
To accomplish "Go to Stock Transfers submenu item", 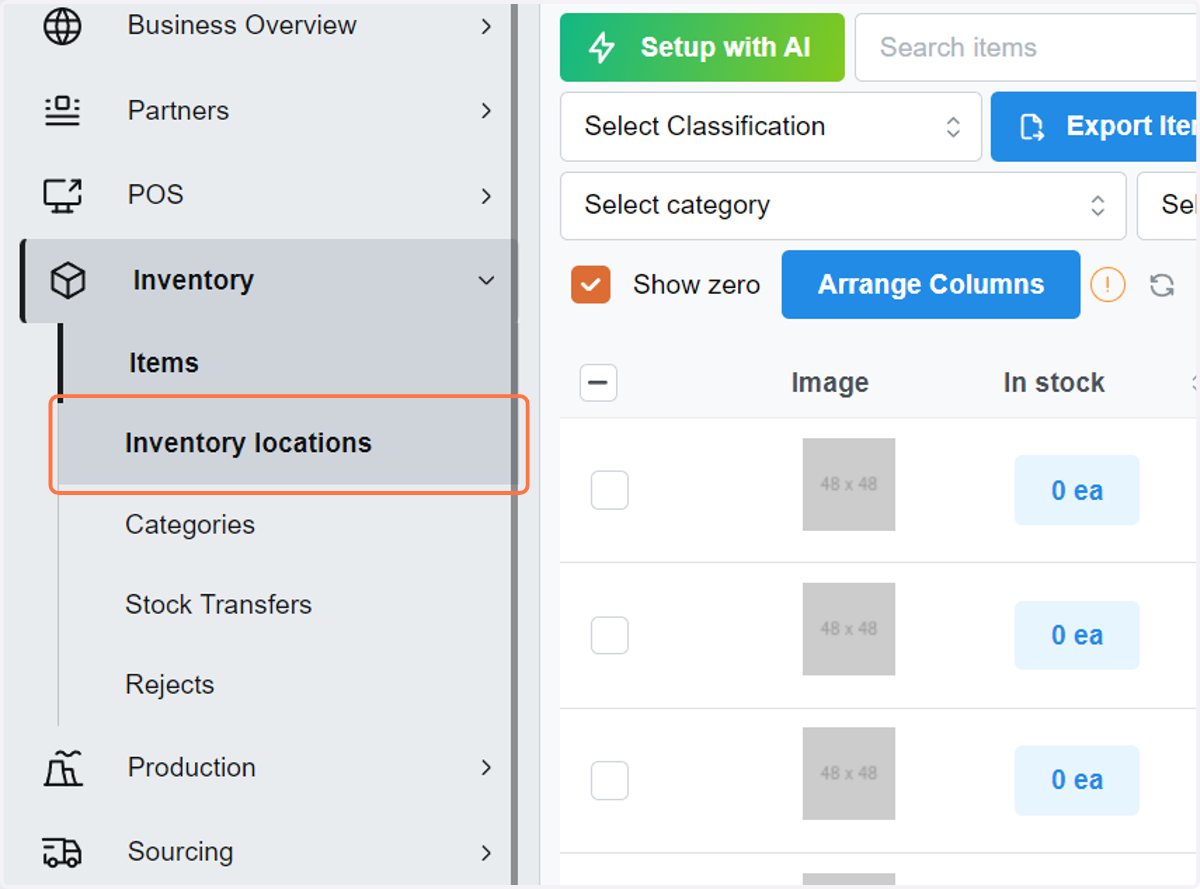I will (x=218, y=605).
